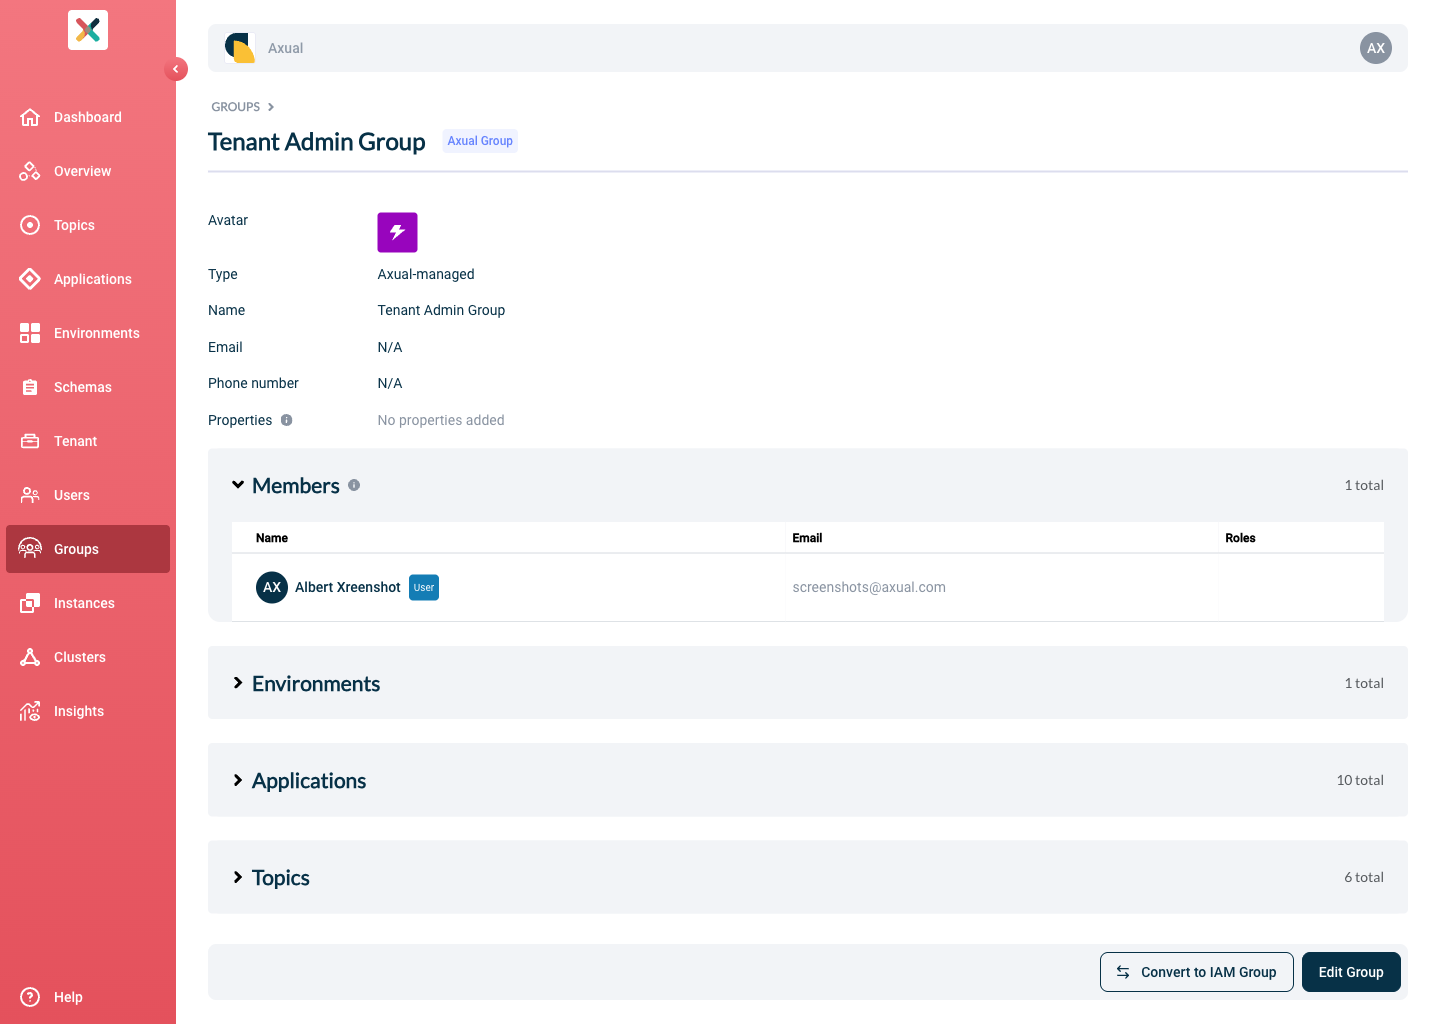Go back via GROUPS breadcrumb link
Screen dimensions: 1440x1024
[236, 107]
